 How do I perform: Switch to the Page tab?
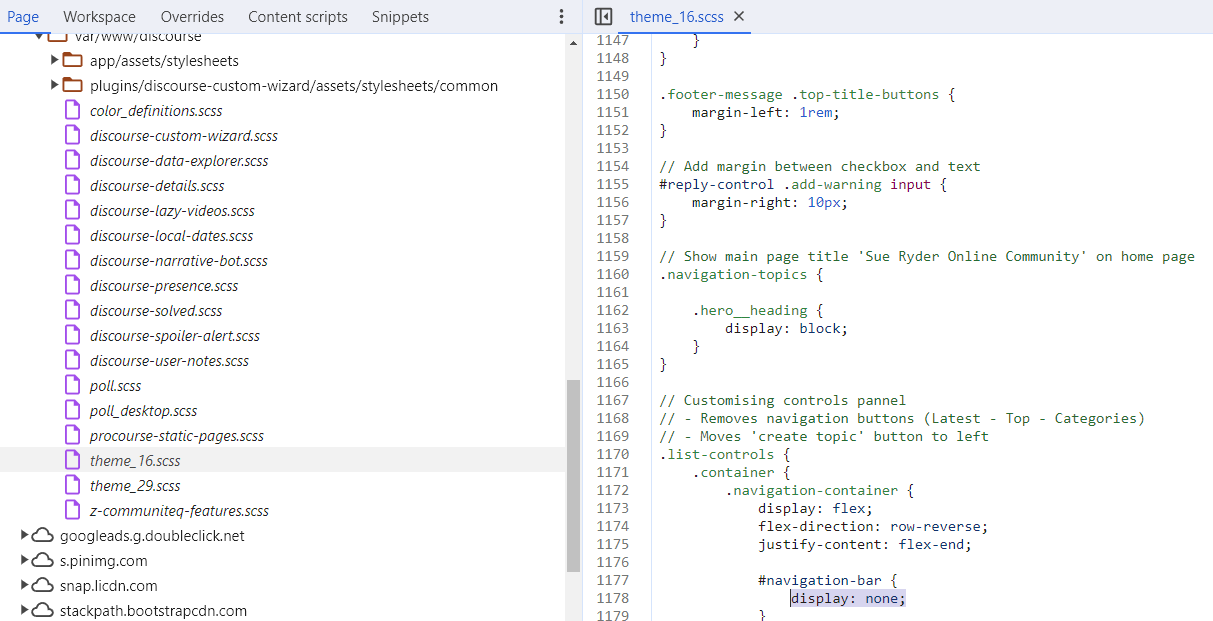(x=23, y=17)
